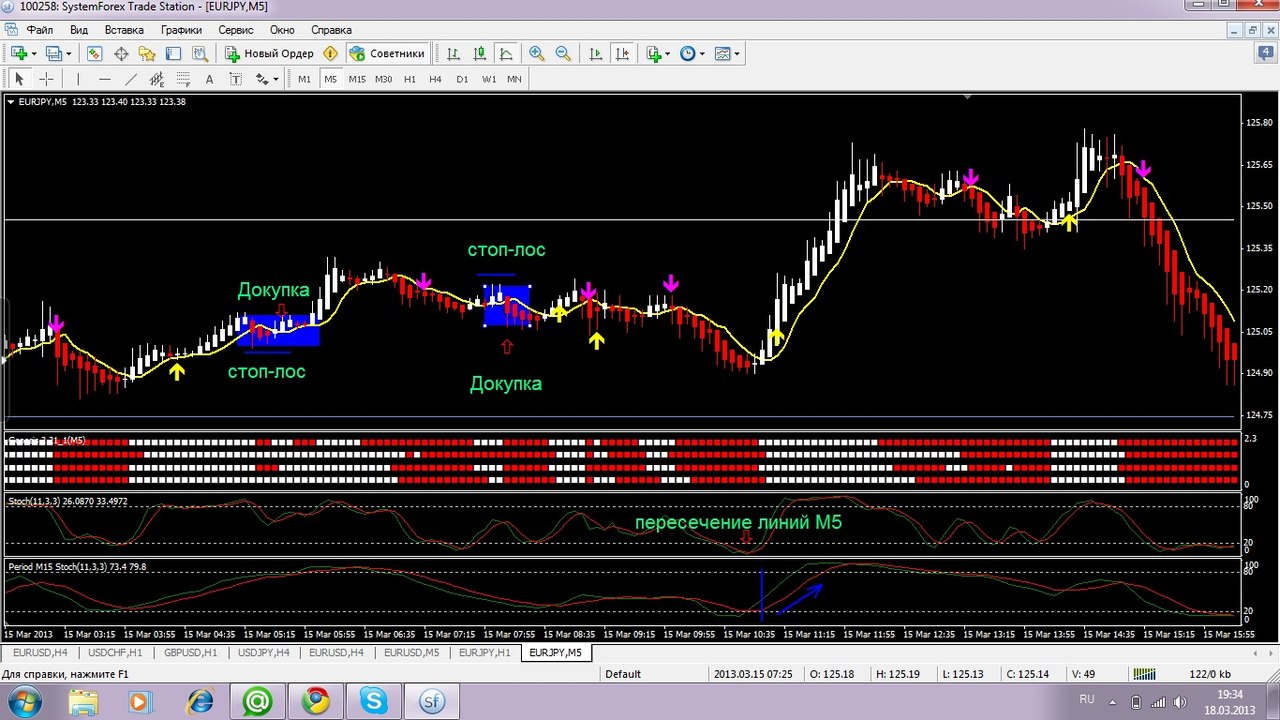Select the Crosshair tool
1280x720 pixels.
45,79
